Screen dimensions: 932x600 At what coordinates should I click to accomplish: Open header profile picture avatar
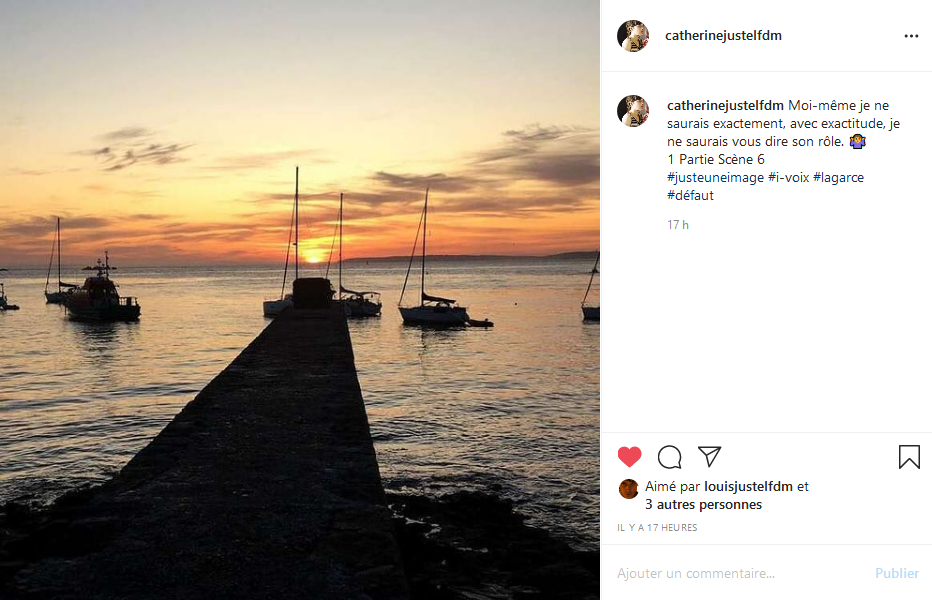click(633, 36)
